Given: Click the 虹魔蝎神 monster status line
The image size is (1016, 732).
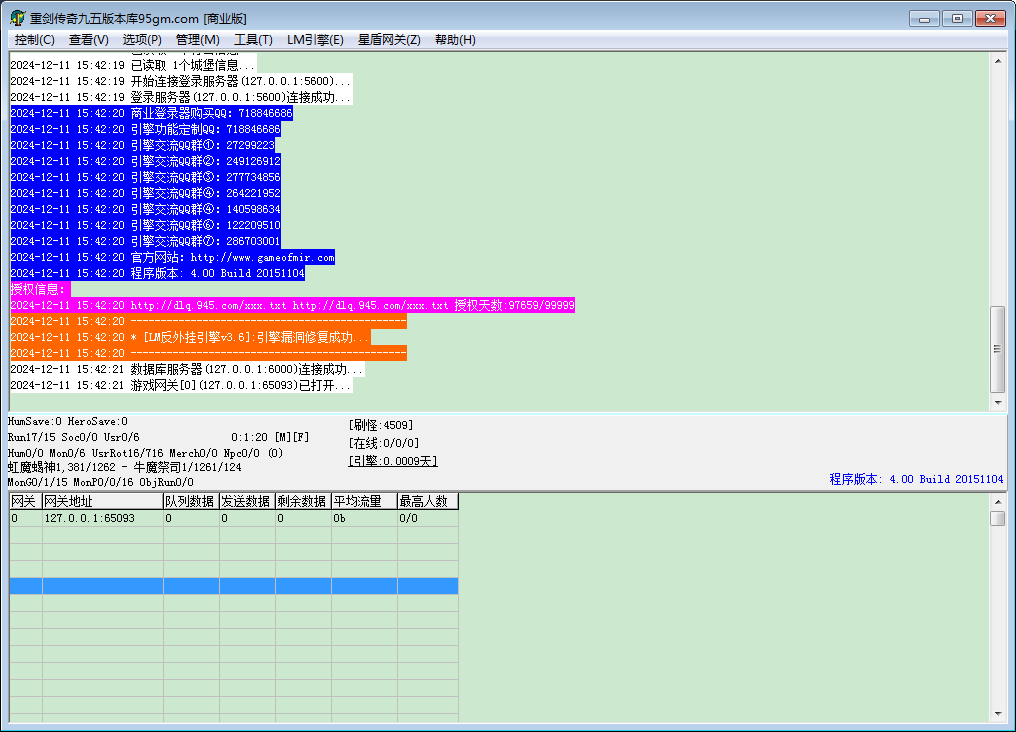Looking at the screenshot, I should 124,467.
